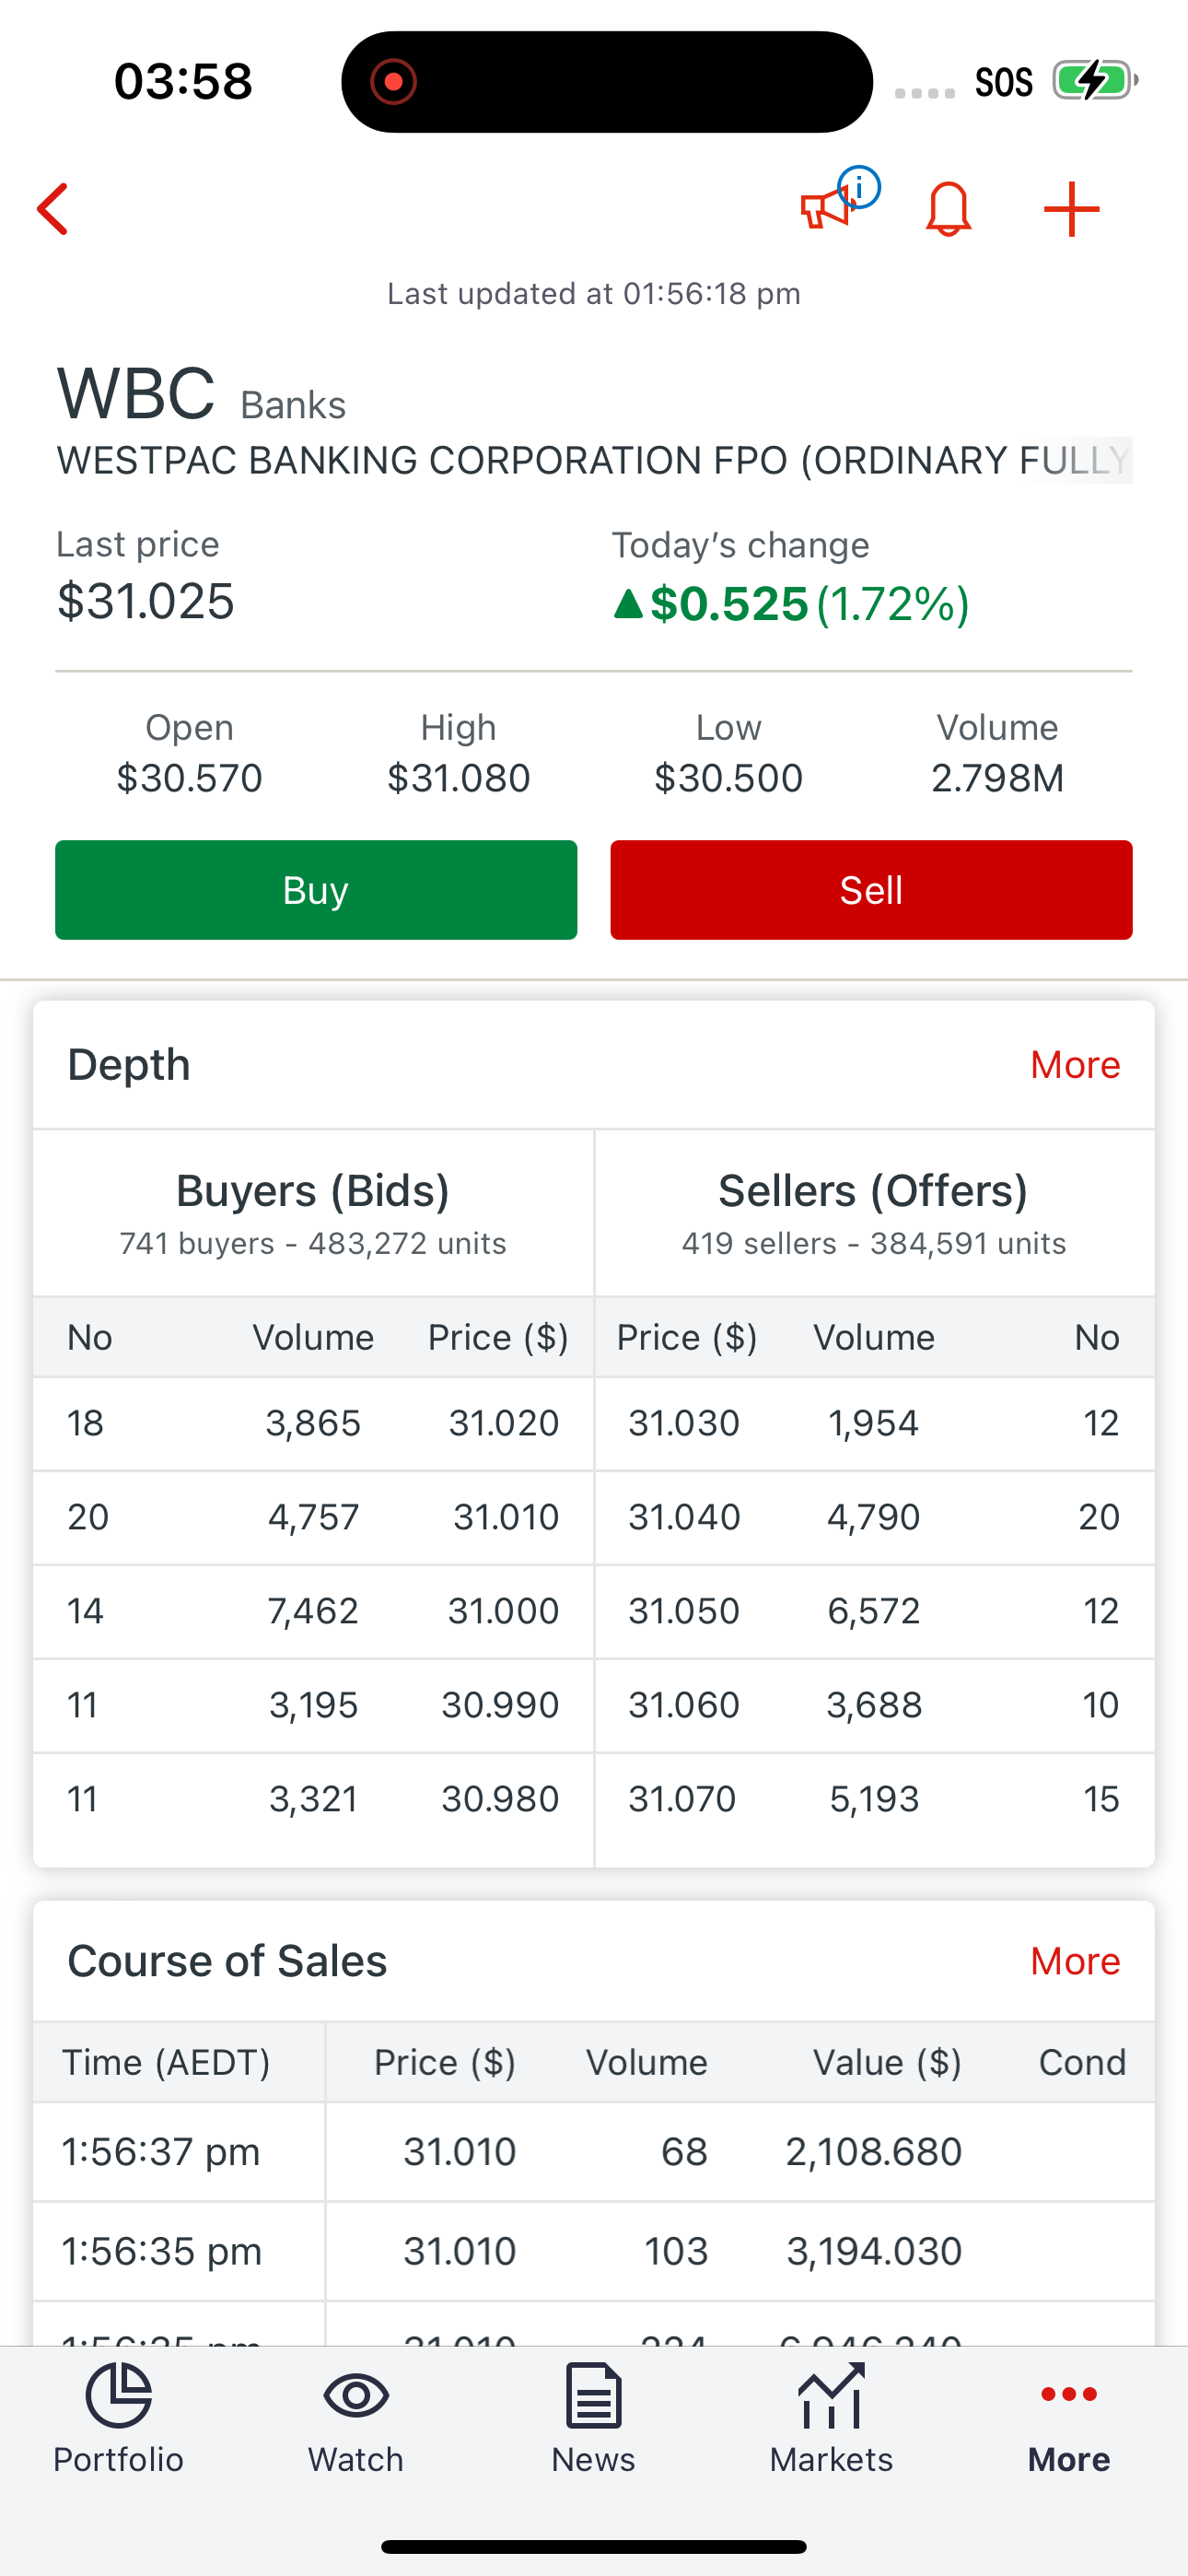Select offer price 31.040
The image size is (1188, 2576).
684,1517
